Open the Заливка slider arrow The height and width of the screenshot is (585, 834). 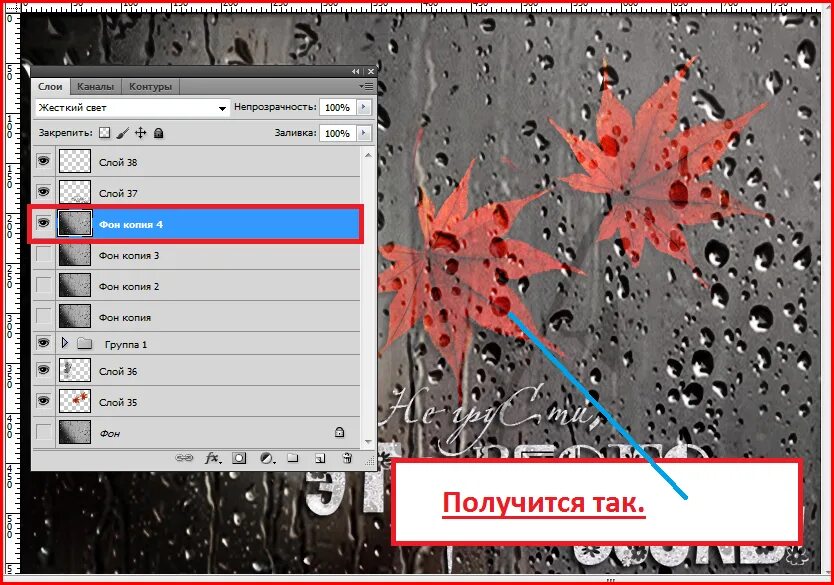click(364, 132)
